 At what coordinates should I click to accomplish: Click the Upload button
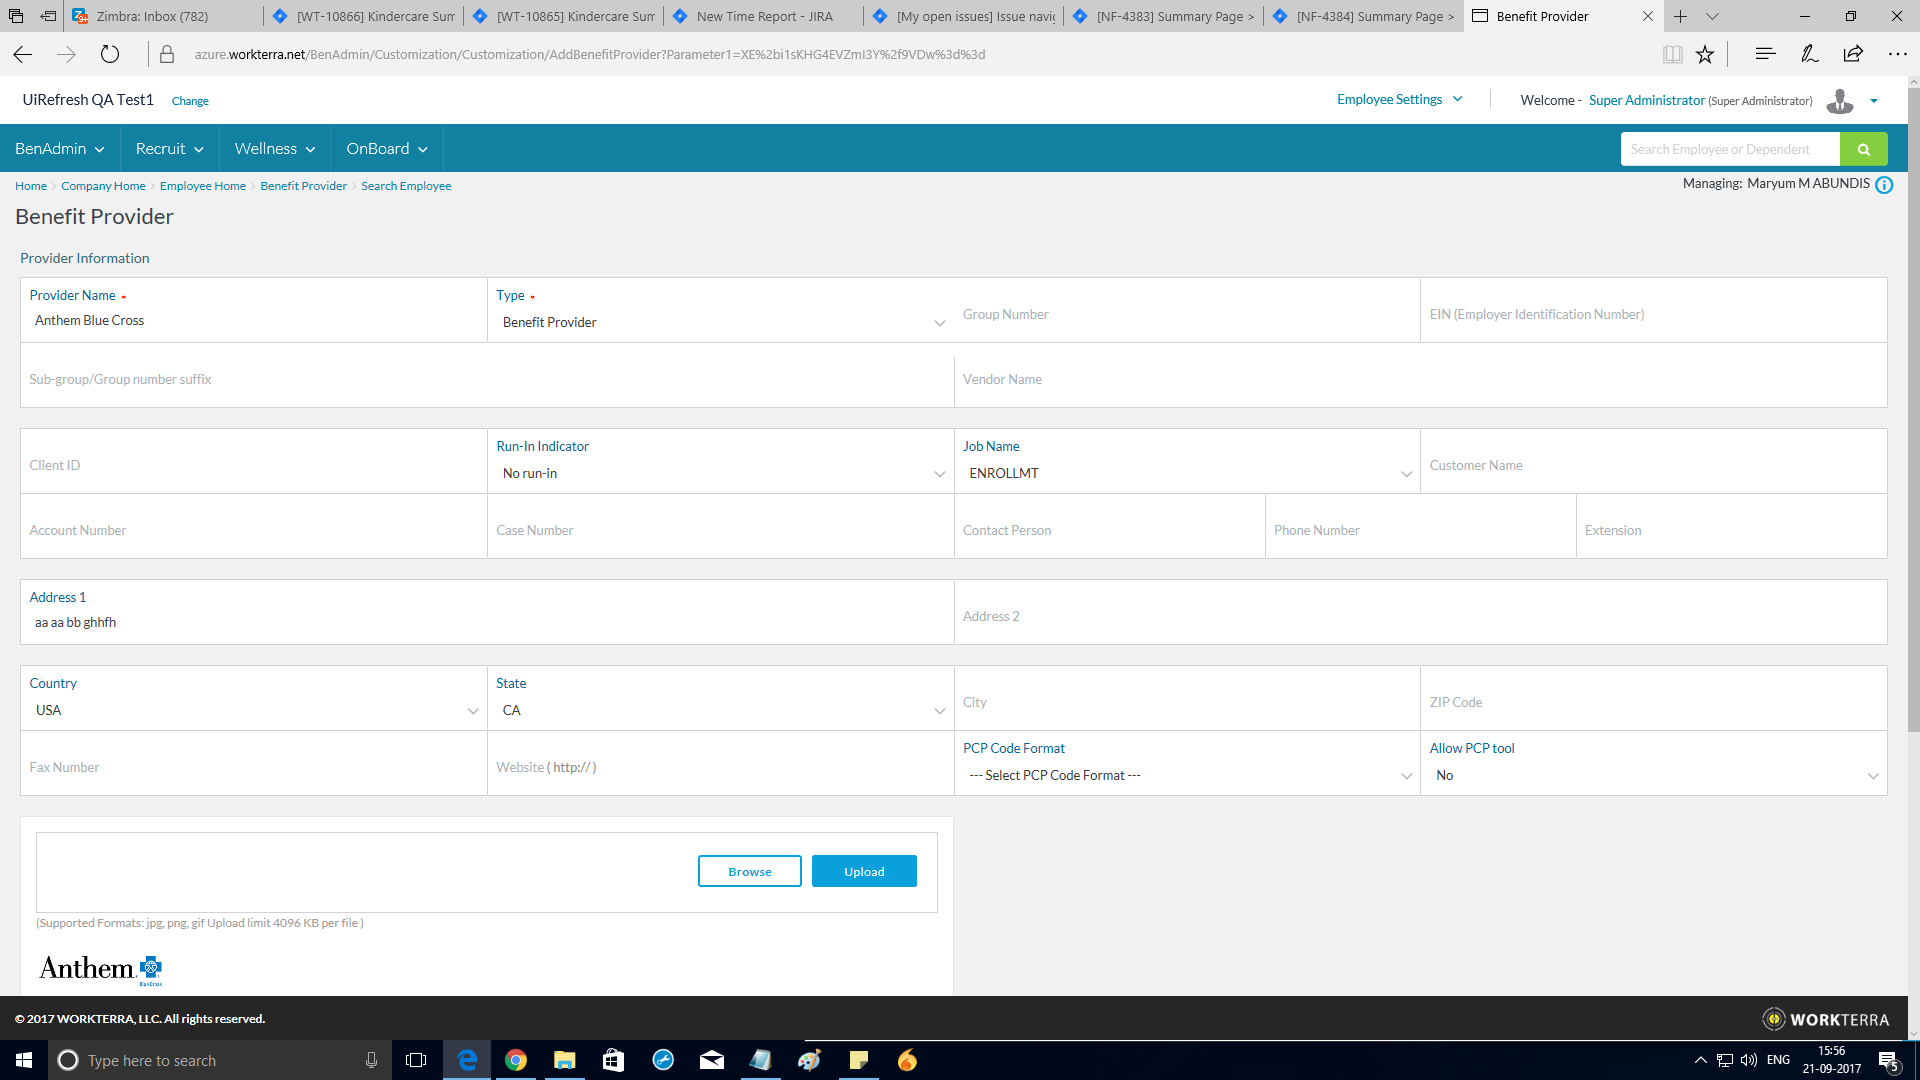(864, 871)
